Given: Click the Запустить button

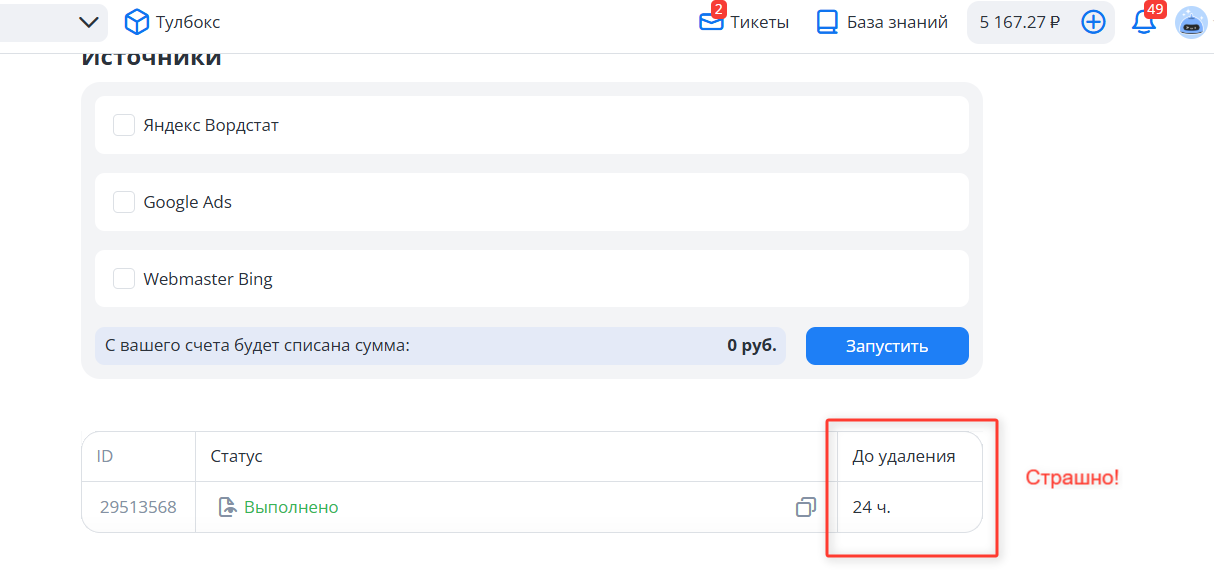Looking at the screenshot, I should 887,346.
